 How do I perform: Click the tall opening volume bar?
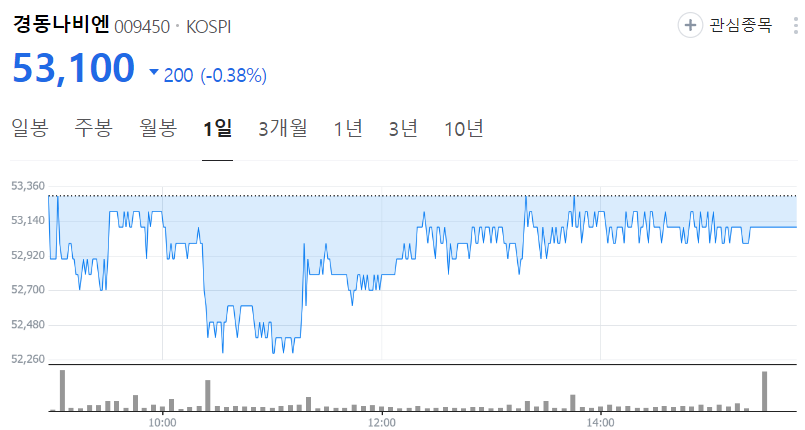click(x=63, y=390)
